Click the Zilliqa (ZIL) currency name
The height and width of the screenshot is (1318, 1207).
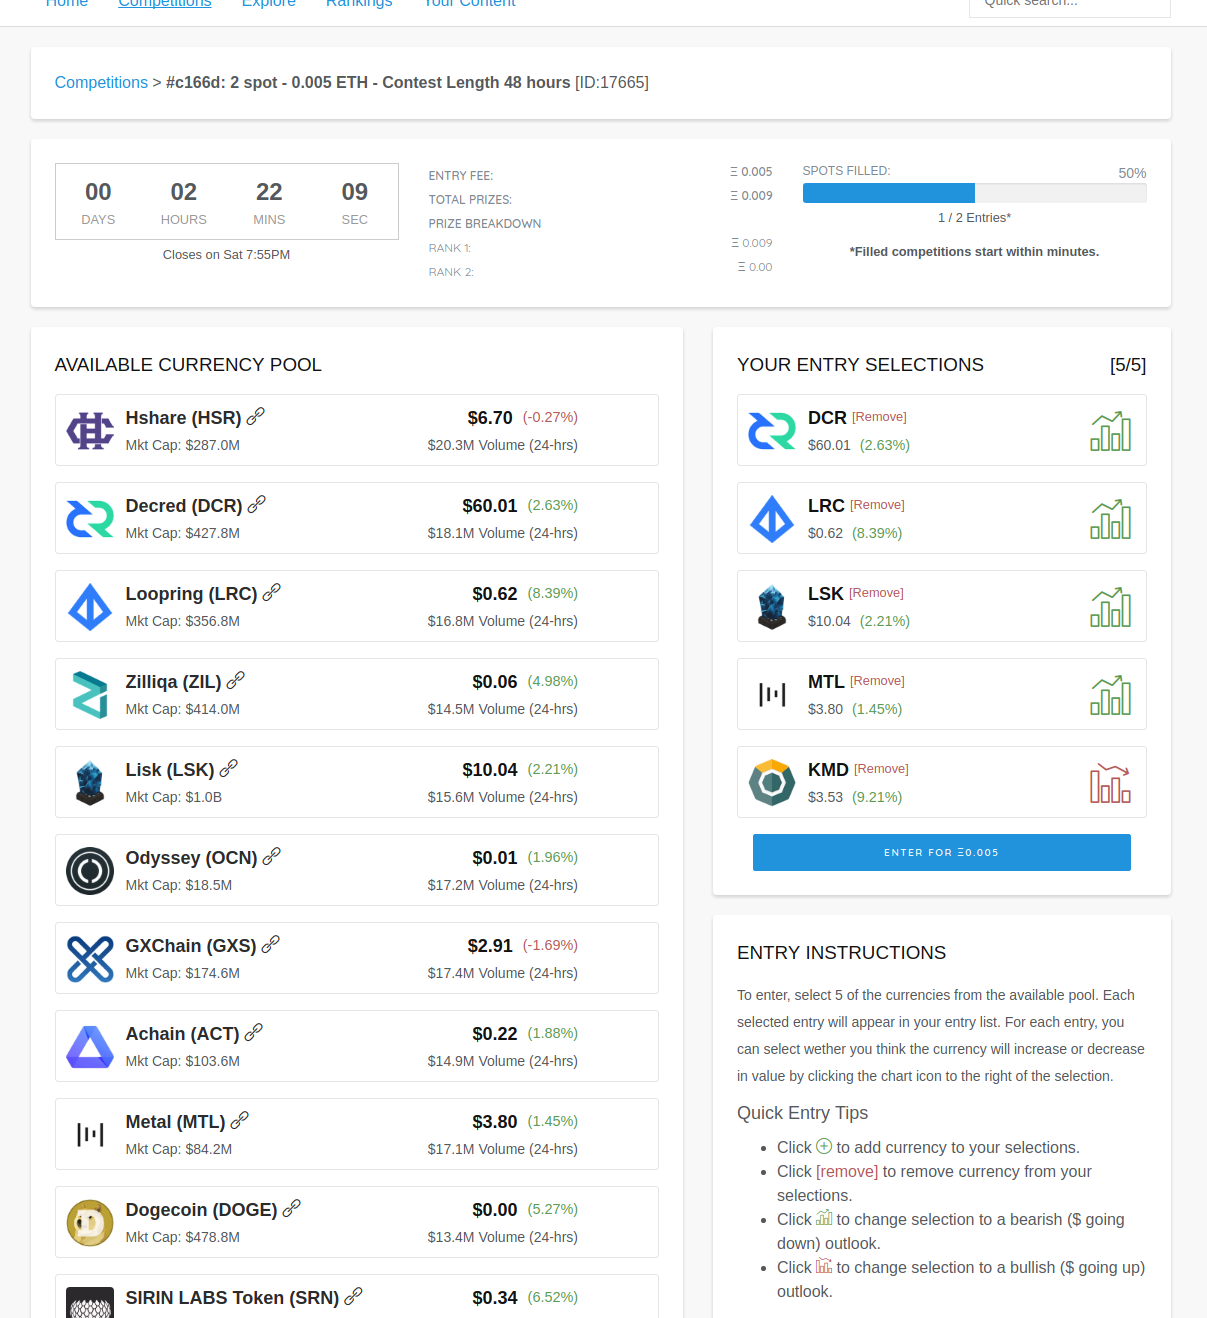(174, 682)
